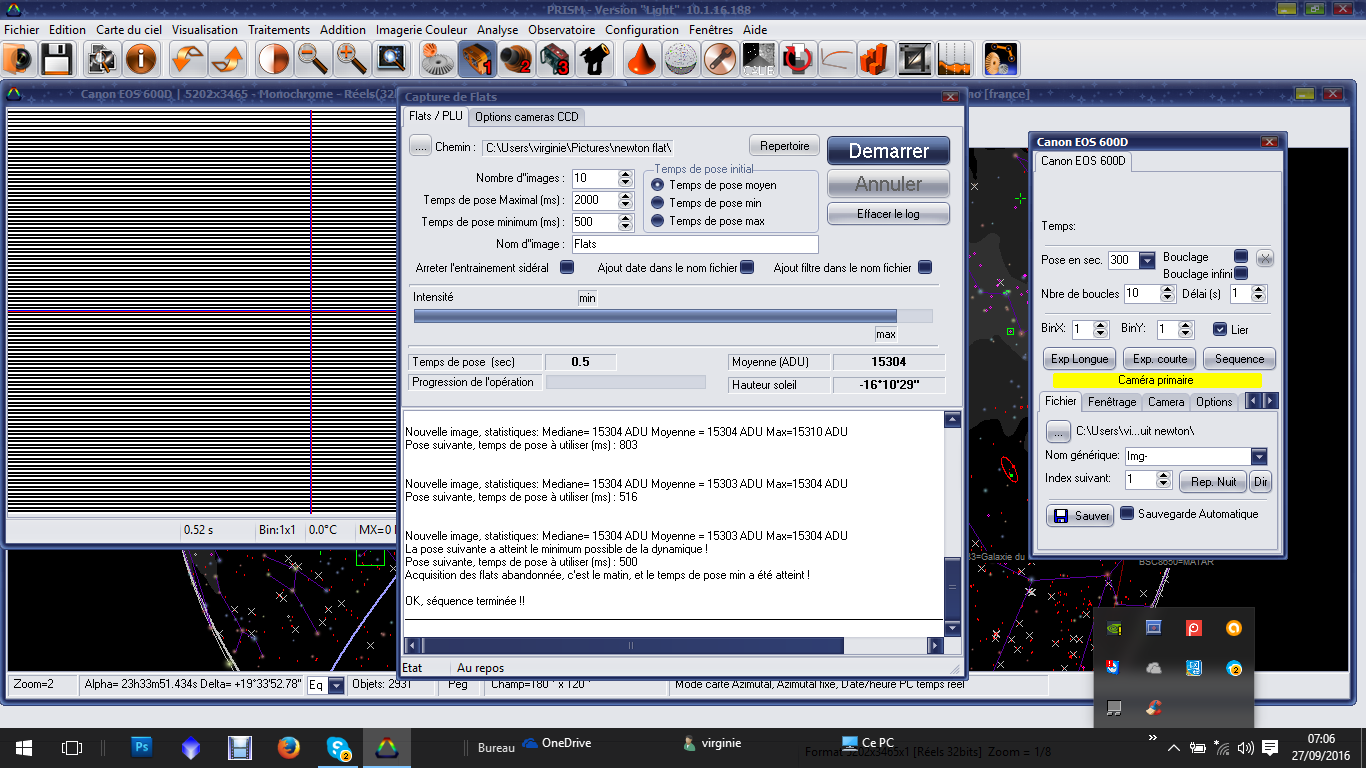This screenshot has width=1366, height=768.
Task: Uncheck the 'Lier' binning checkbox
Action: click(x=1219, y=329)
